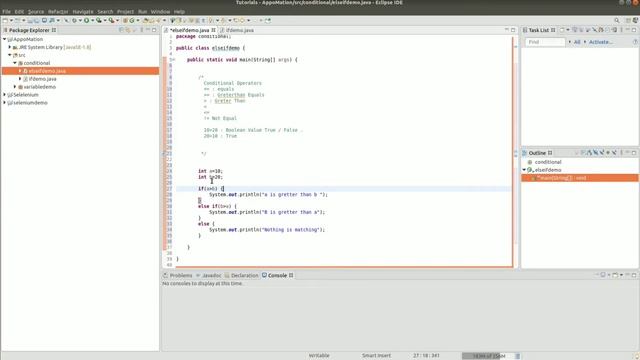Click the New file toolbar icon
Viewport: 640px width, 360px height.
point(5,20)
